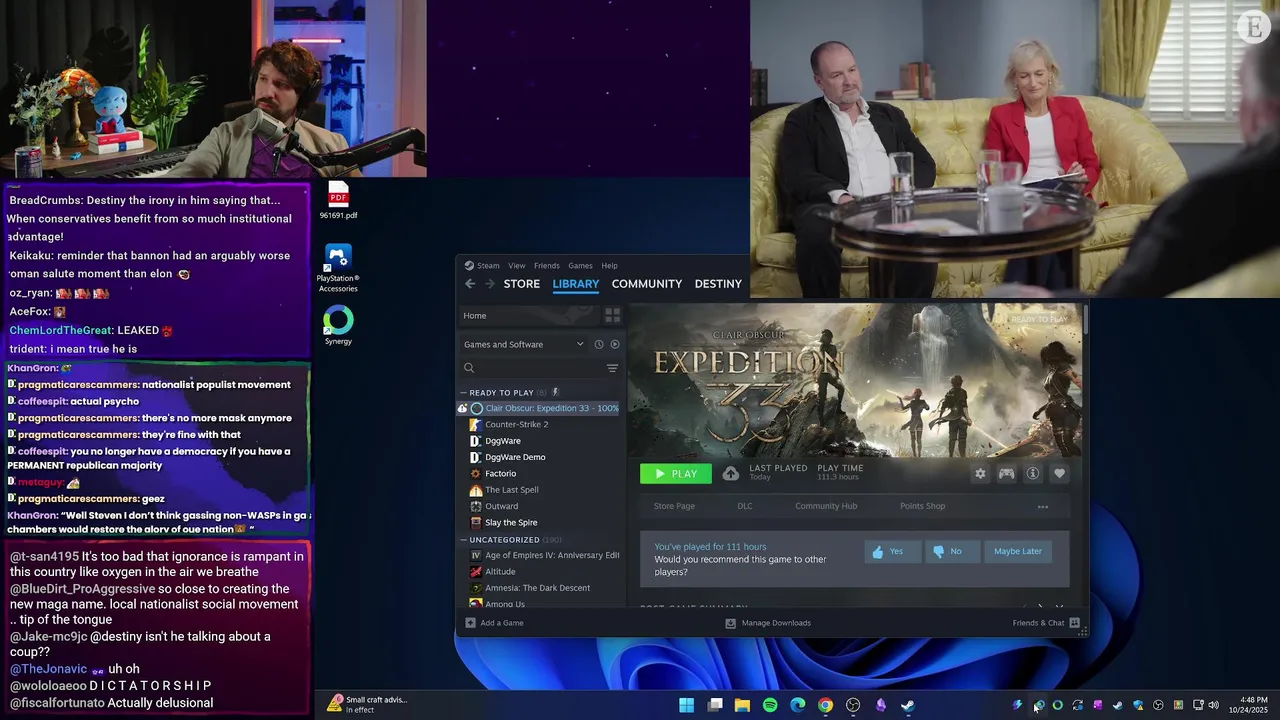The width and height of the screenshot is (1280, 720).
Task: Collapse the READY TO PLAY category
Action: click(464, 392)
